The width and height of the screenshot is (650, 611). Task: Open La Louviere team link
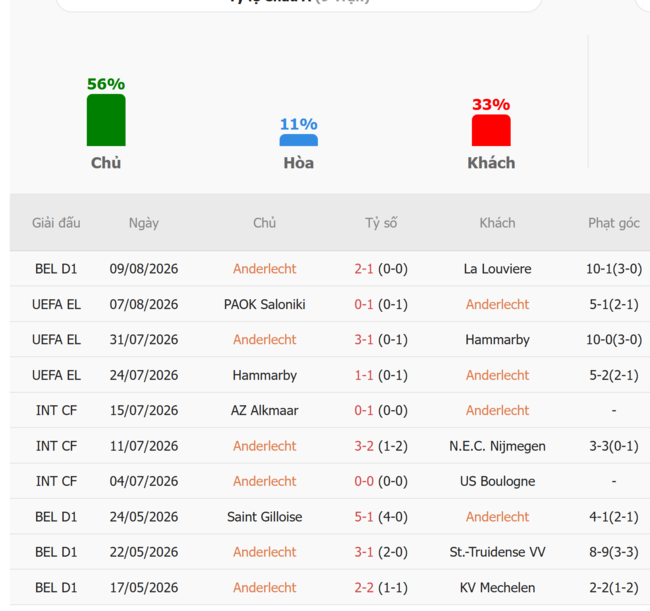497,269
